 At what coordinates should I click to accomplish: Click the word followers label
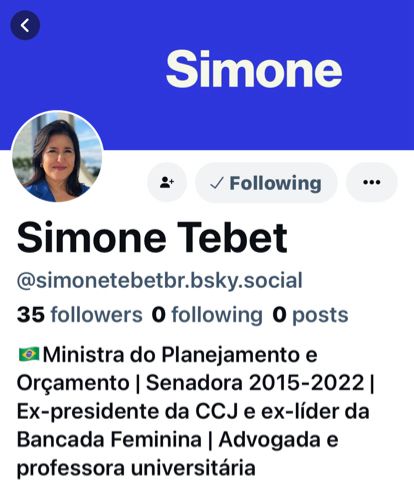pos(97,315)
